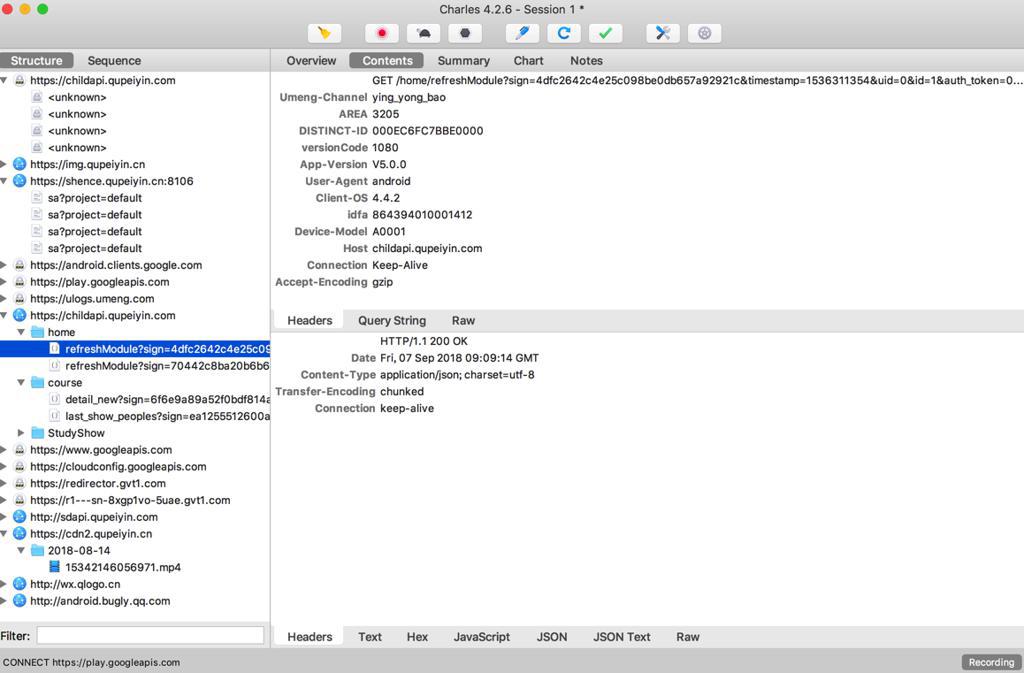Click globe icon of android.bugly.qq.com

tap(20, 601)
